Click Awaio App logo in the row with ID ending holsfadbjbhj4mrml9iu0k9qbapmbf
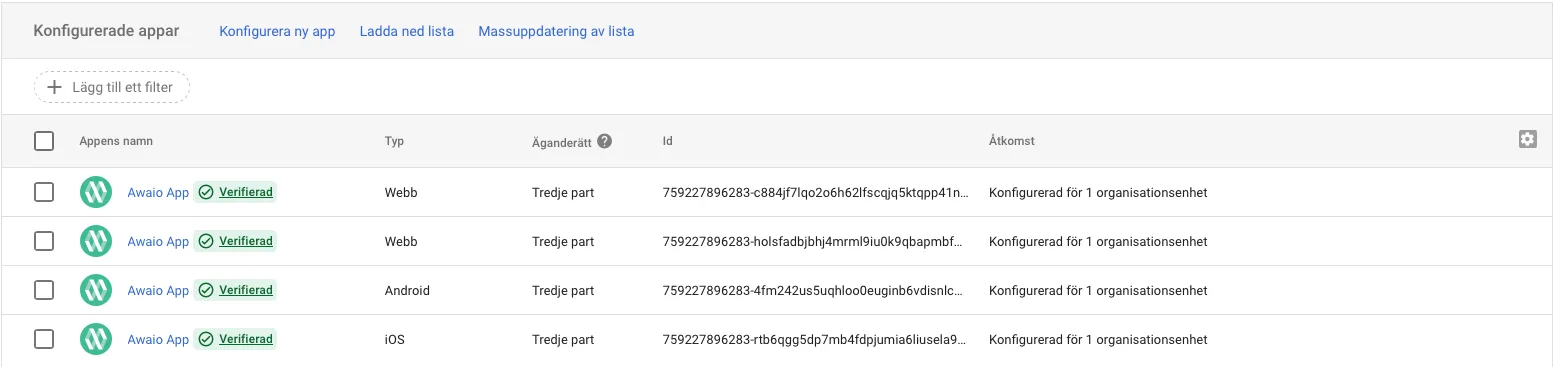 pyautogui.click(x=96, y=242)
